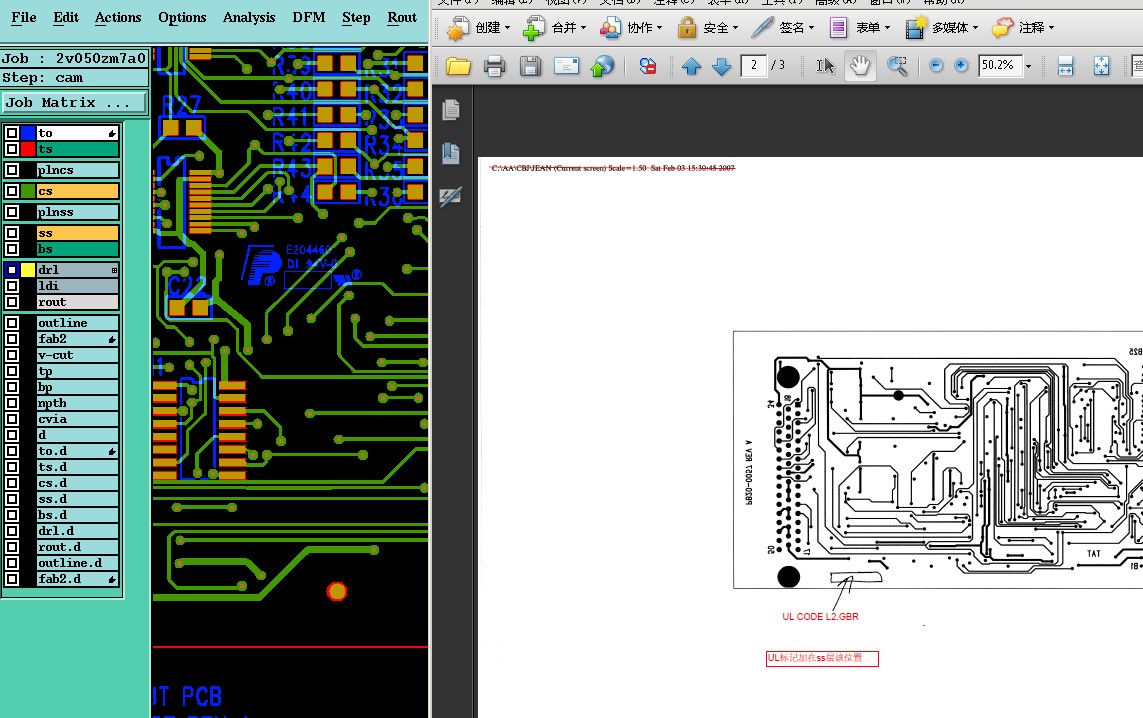Open the zoom percentage dropdown arrow

[1029, 66]
